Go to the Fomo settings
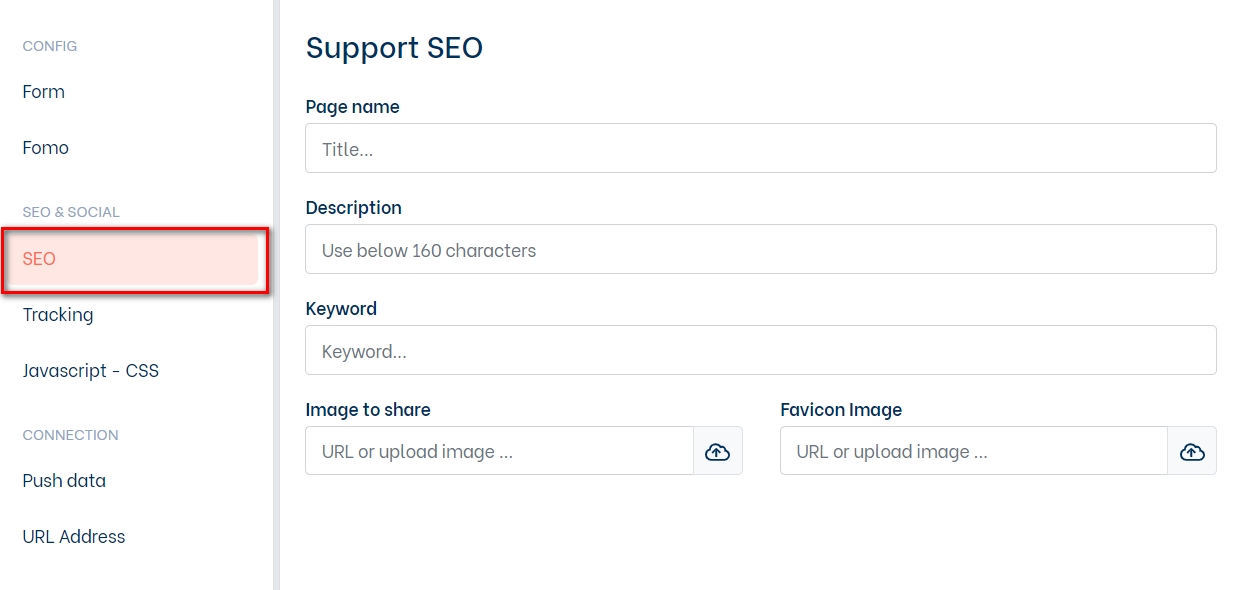Viewport: 1249px width, 590px height. (x=46, y=148)
